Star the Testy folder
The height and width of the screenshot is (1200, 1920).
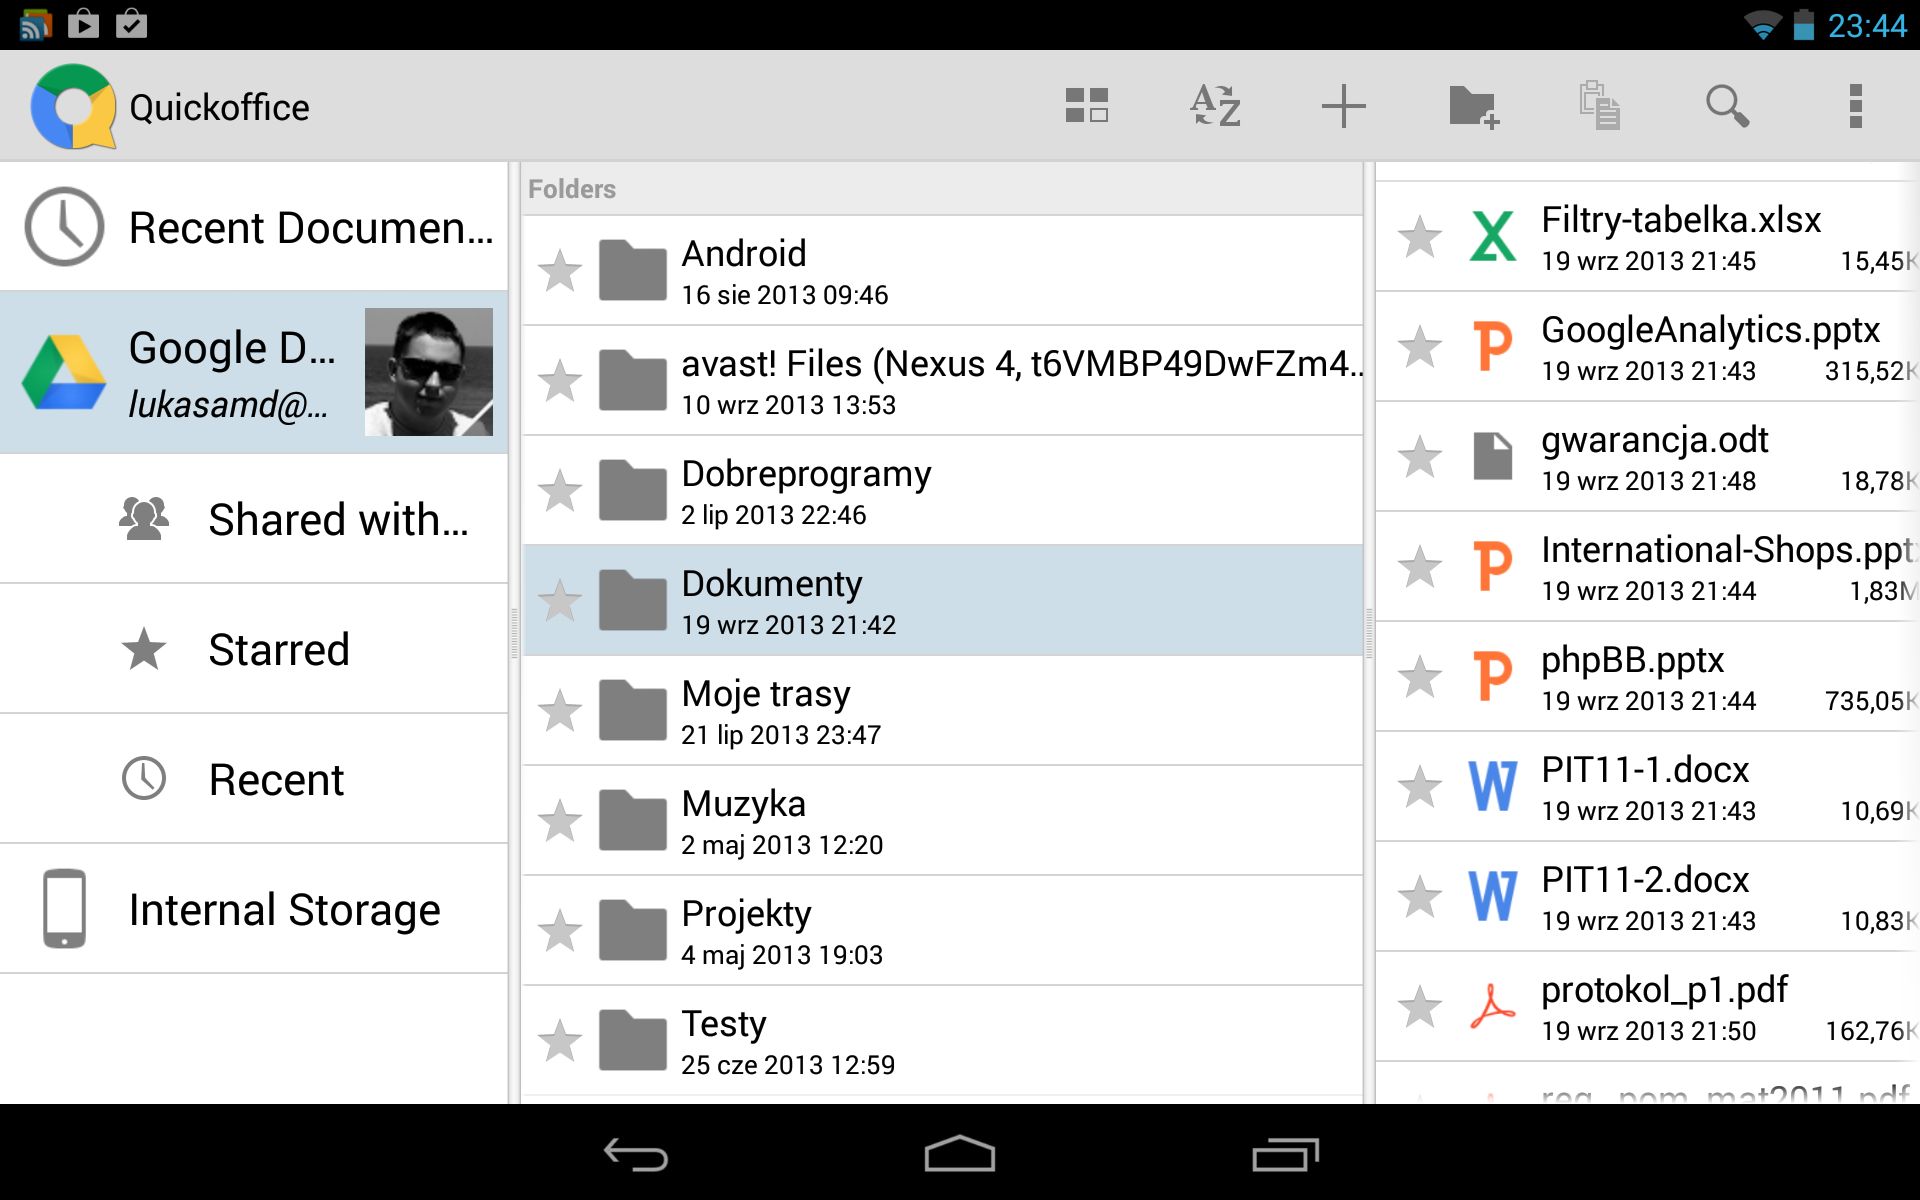[x=560, y=1041]
